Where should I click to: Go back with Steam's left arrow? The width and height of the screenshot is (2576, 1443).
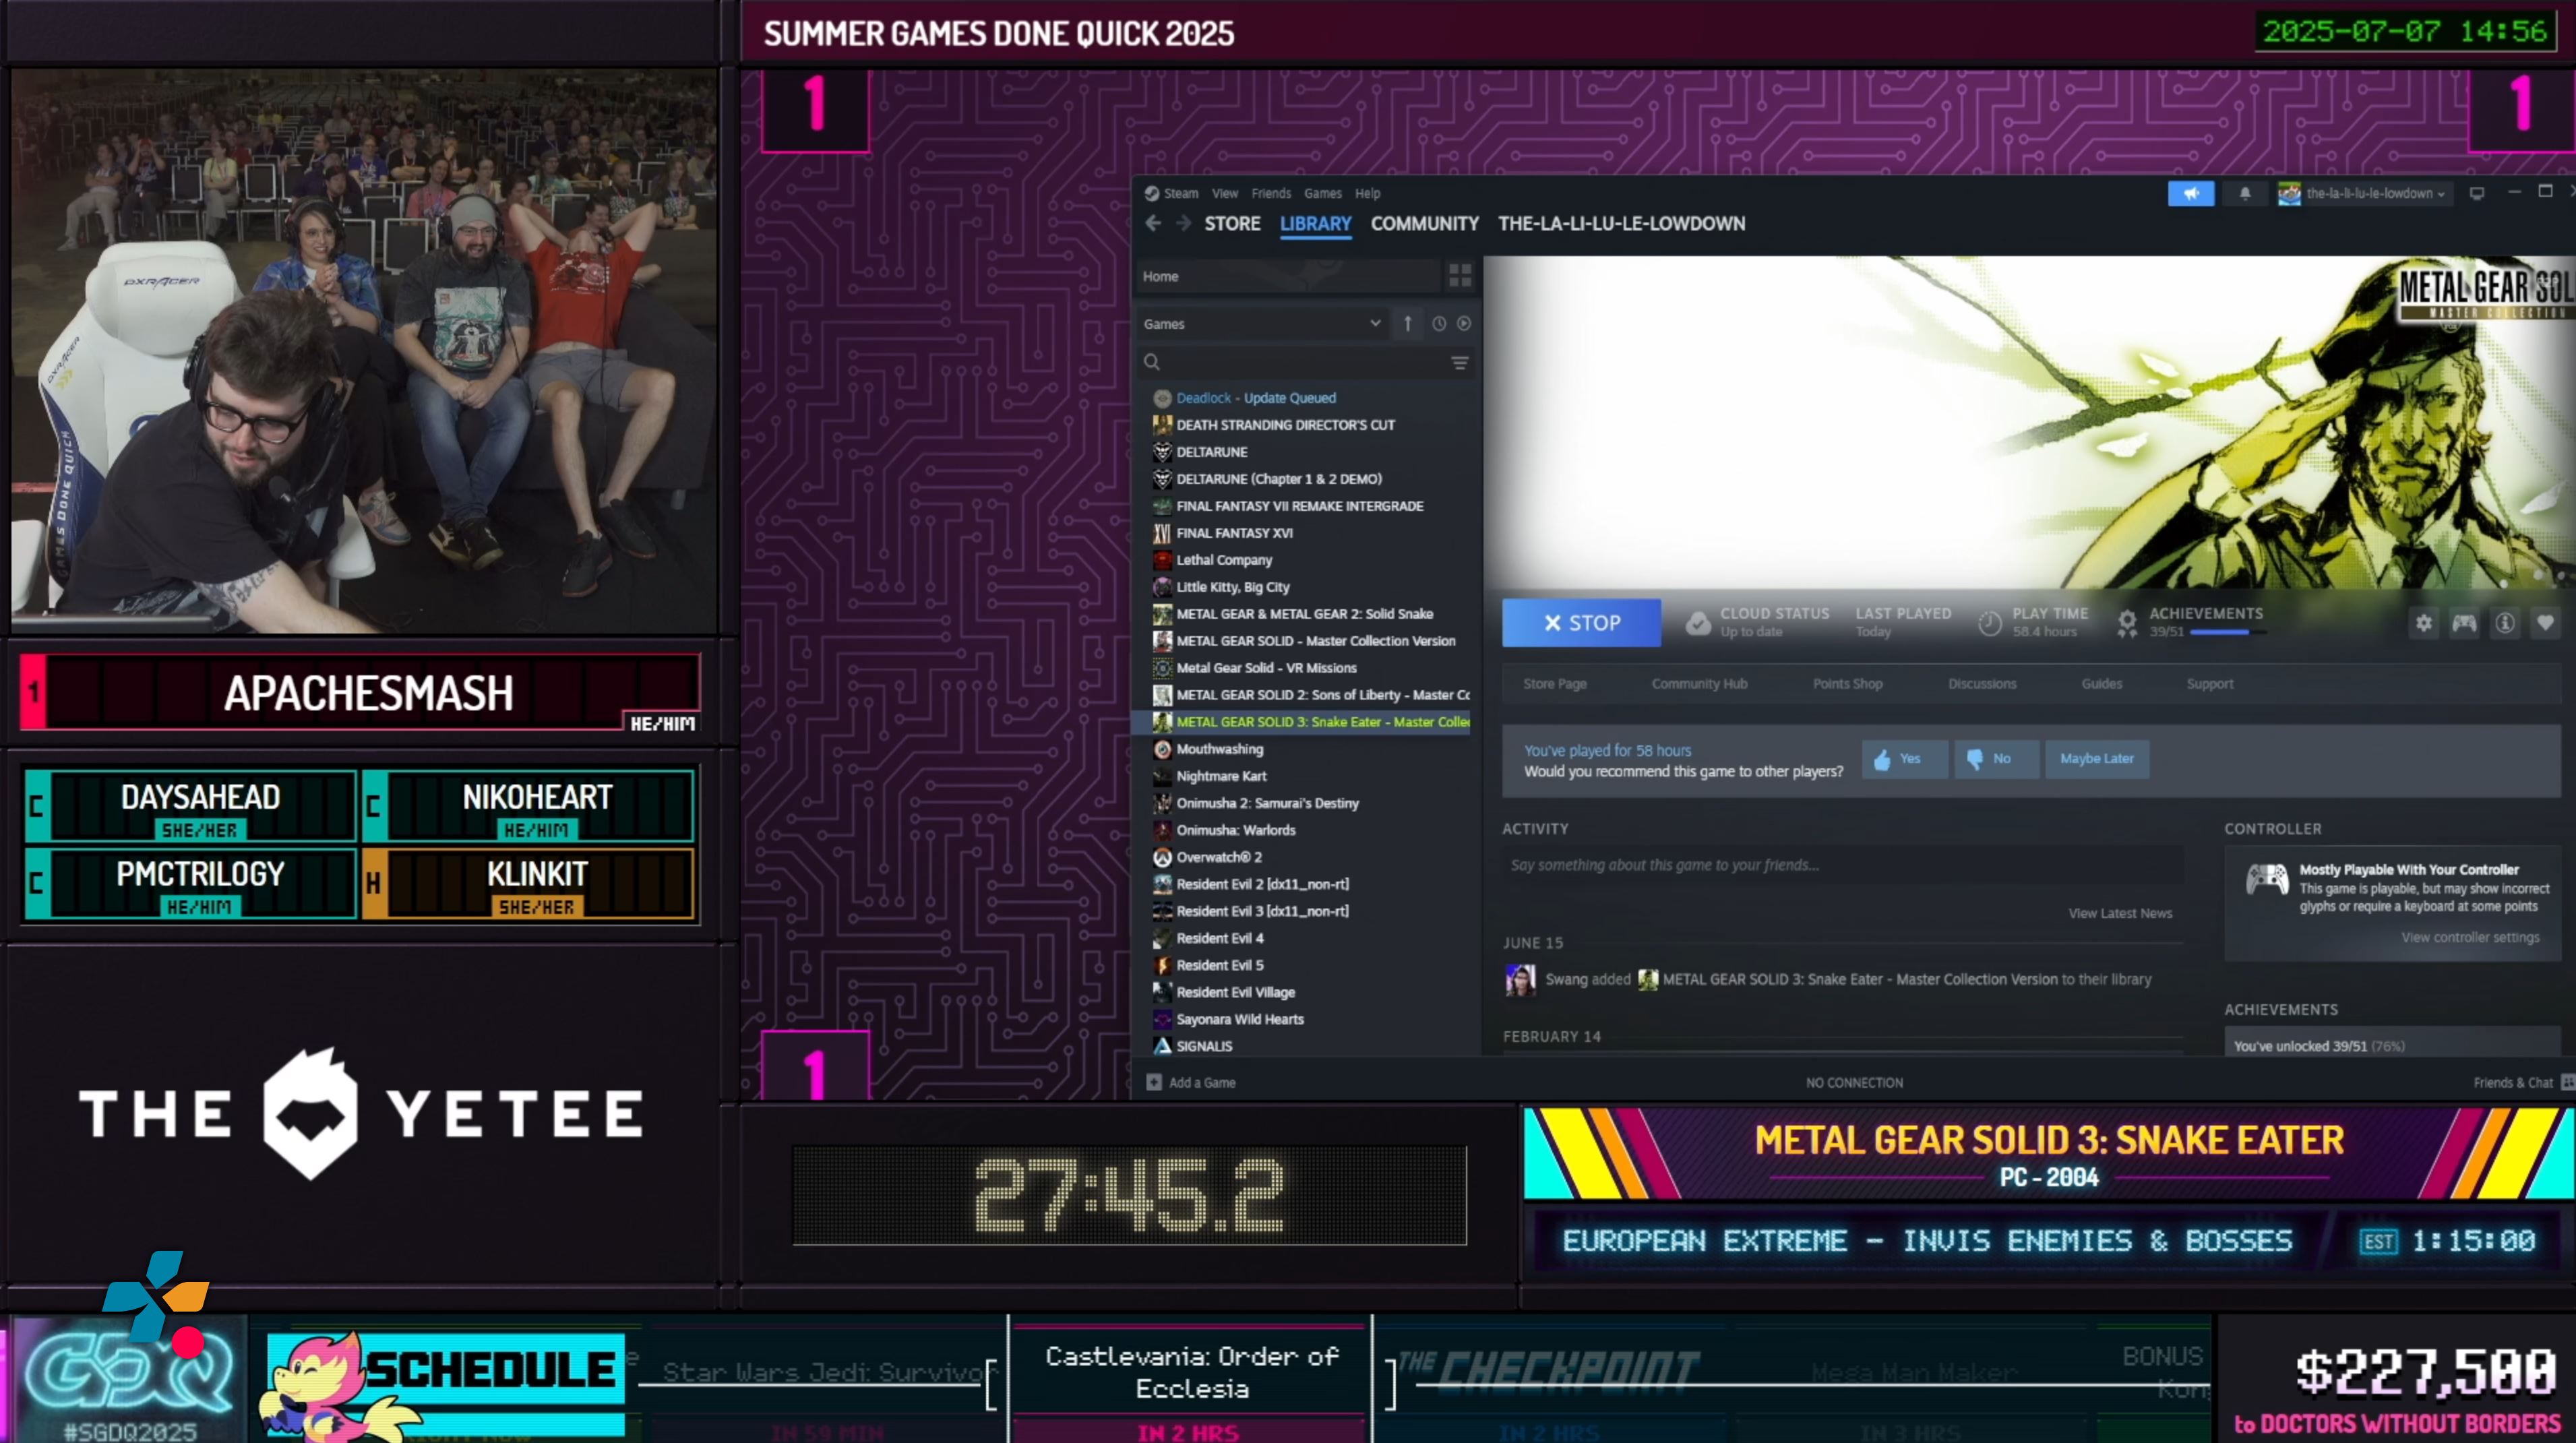[x=1153, y=224]
